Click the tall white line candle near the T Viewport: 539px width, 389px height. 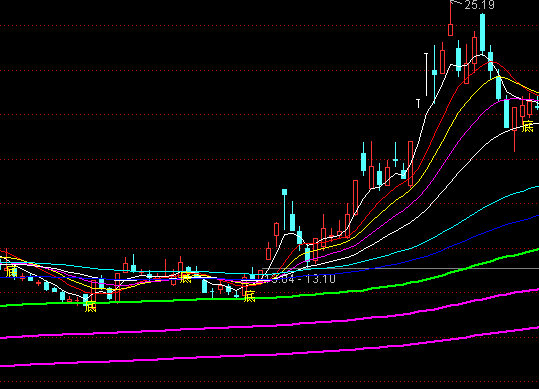pyautogui.click(x=427, y=75)
